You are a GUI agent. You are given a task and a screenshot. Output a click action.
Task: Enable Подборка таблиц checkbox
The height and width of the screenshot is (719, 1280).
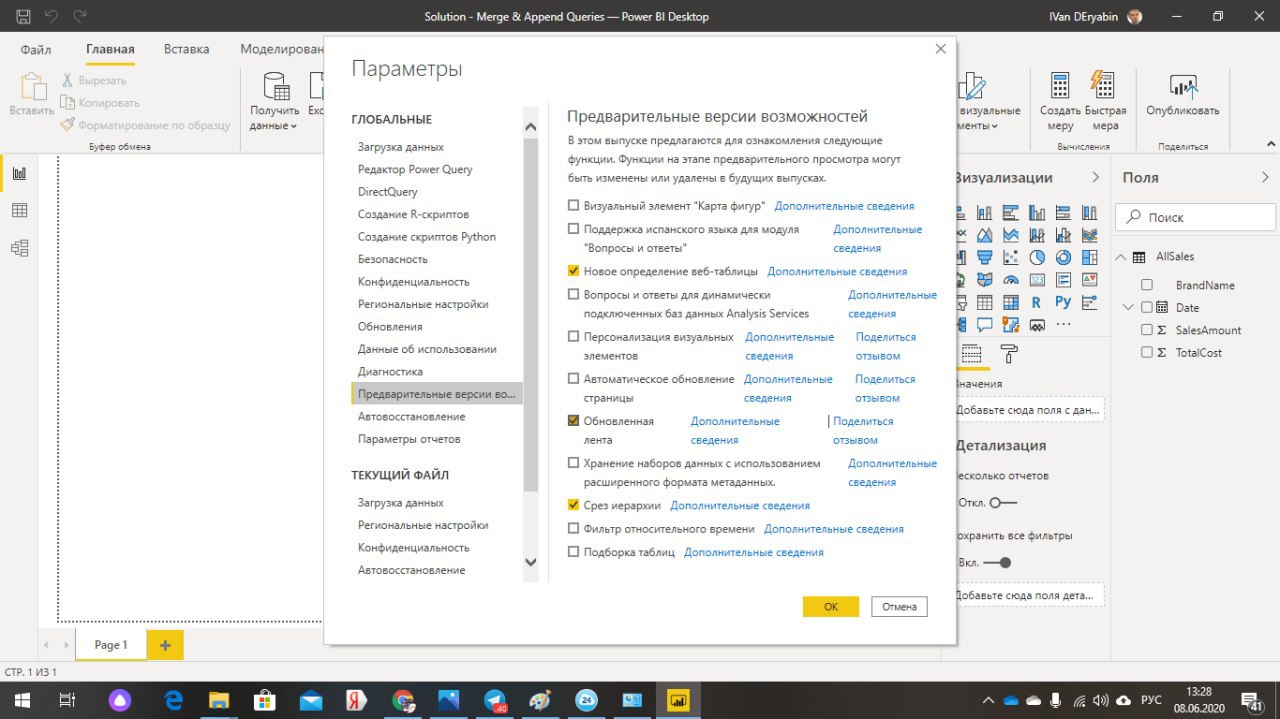pos(573,552)
